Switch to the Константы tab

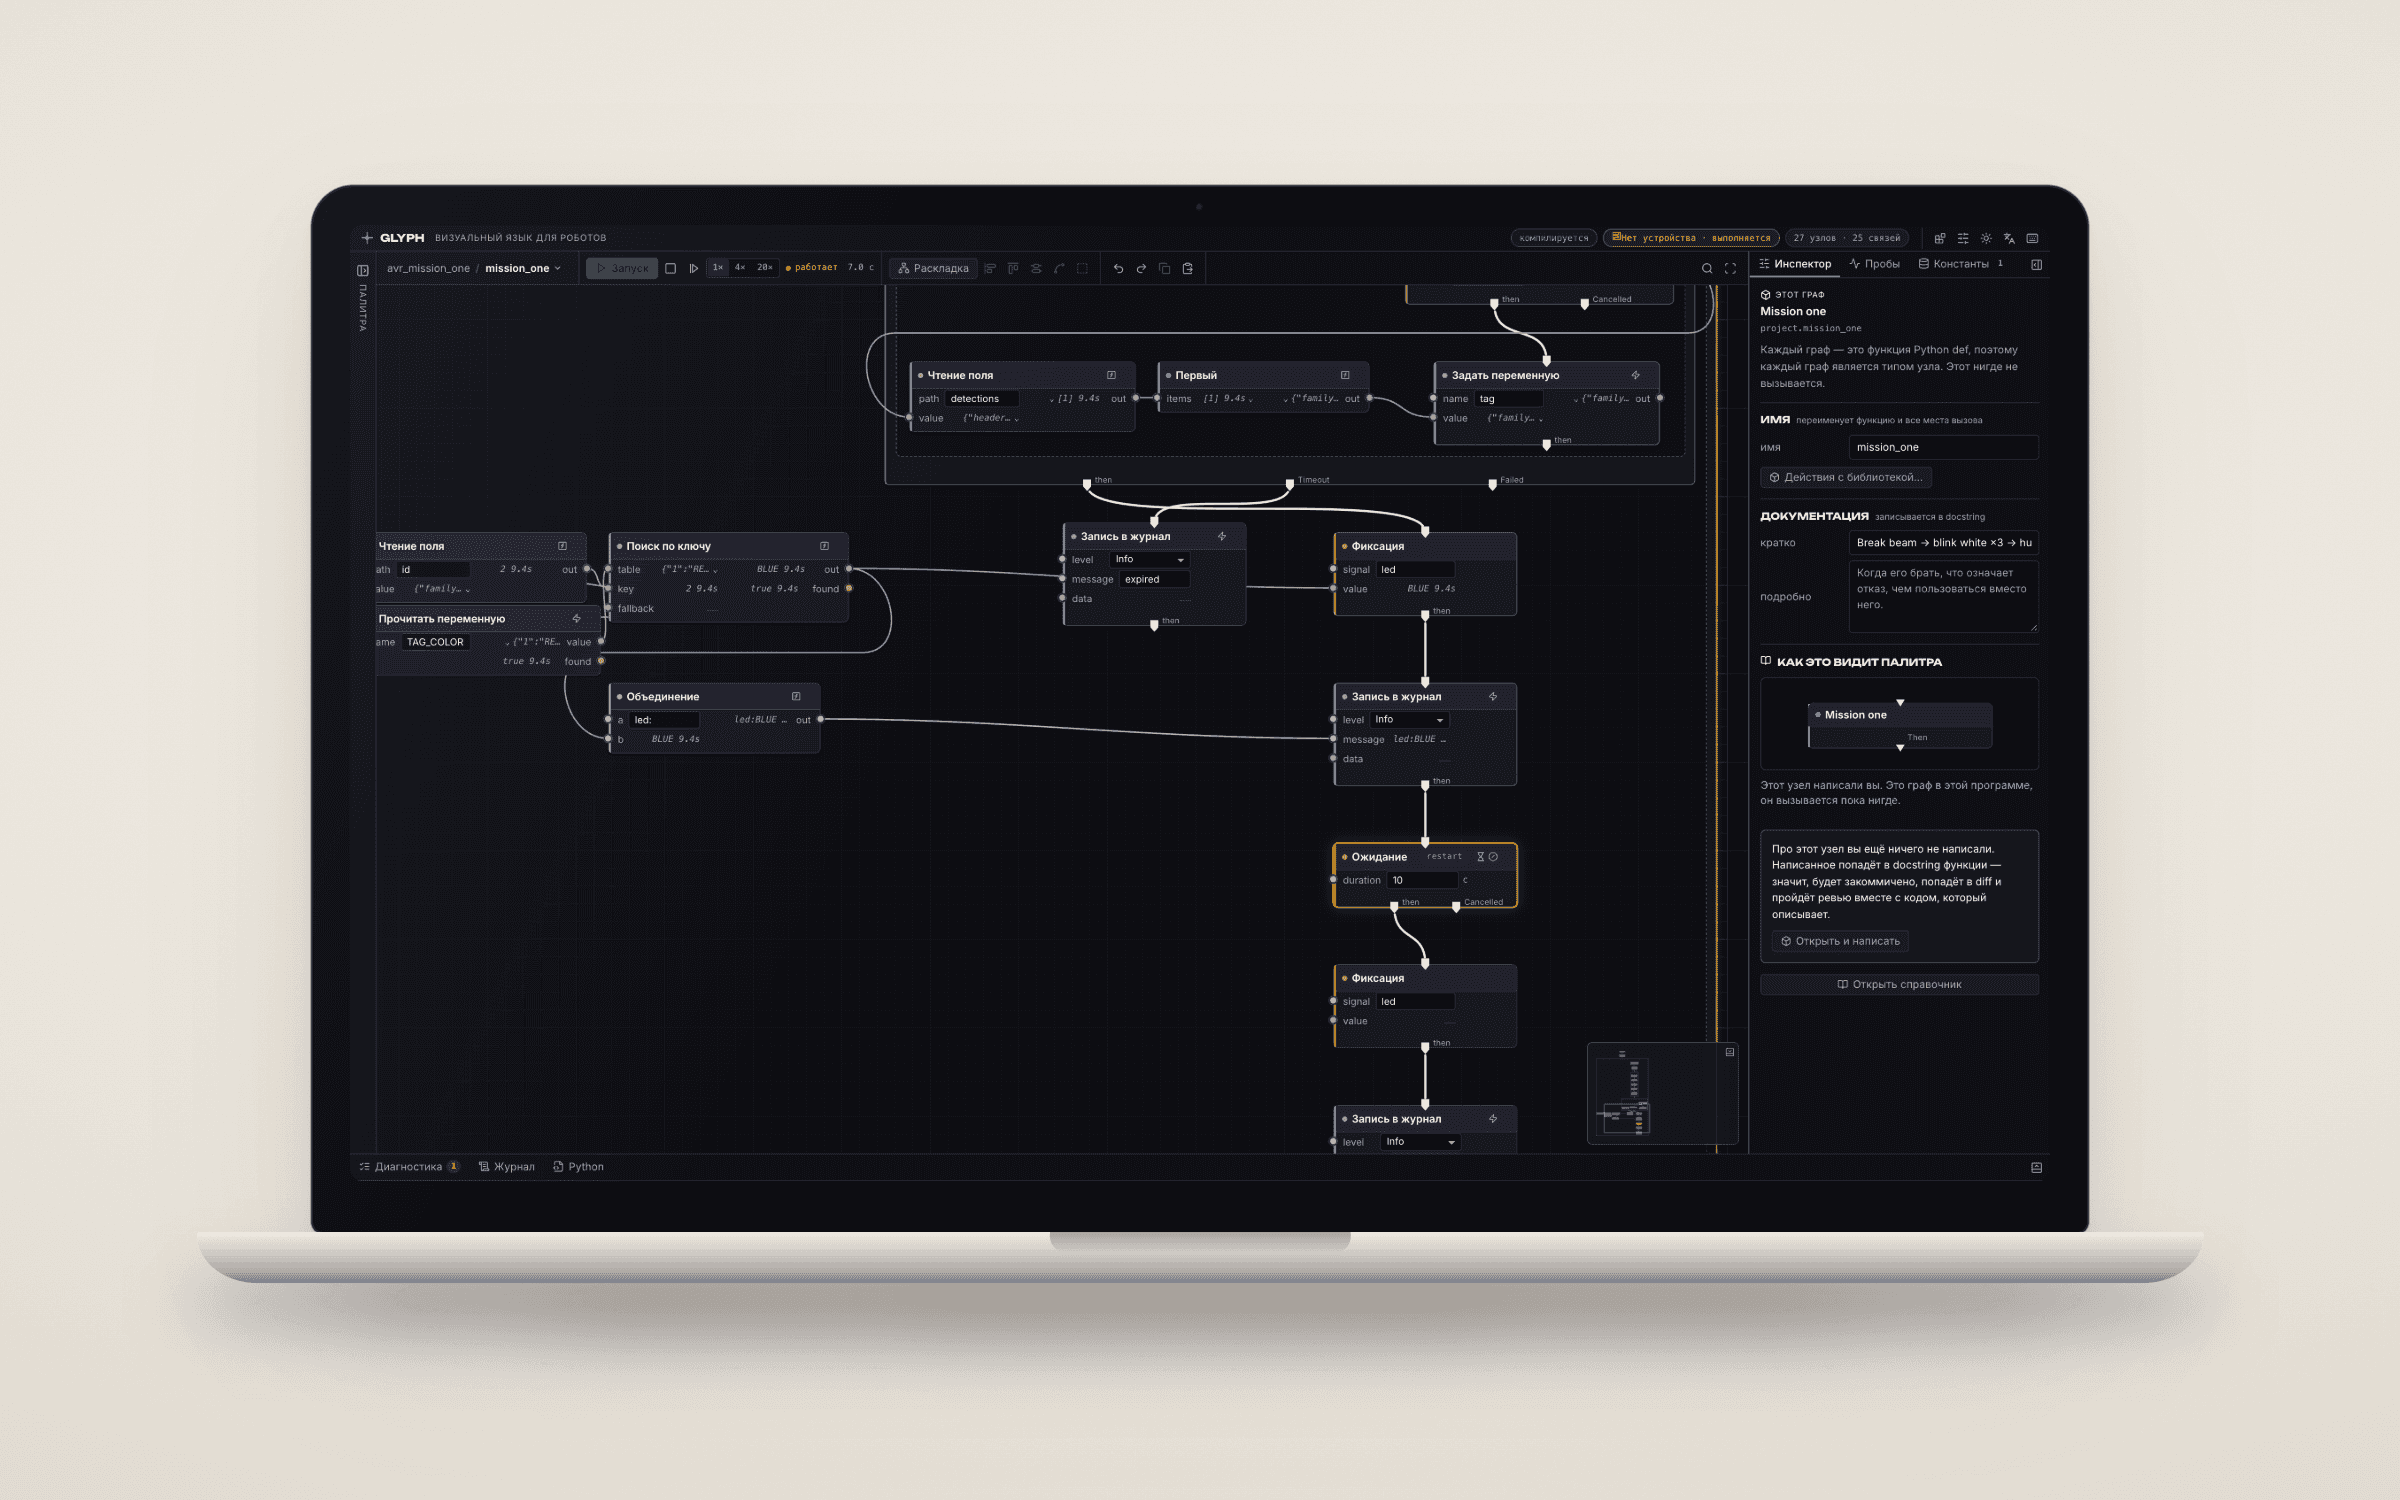[1960, 264]
